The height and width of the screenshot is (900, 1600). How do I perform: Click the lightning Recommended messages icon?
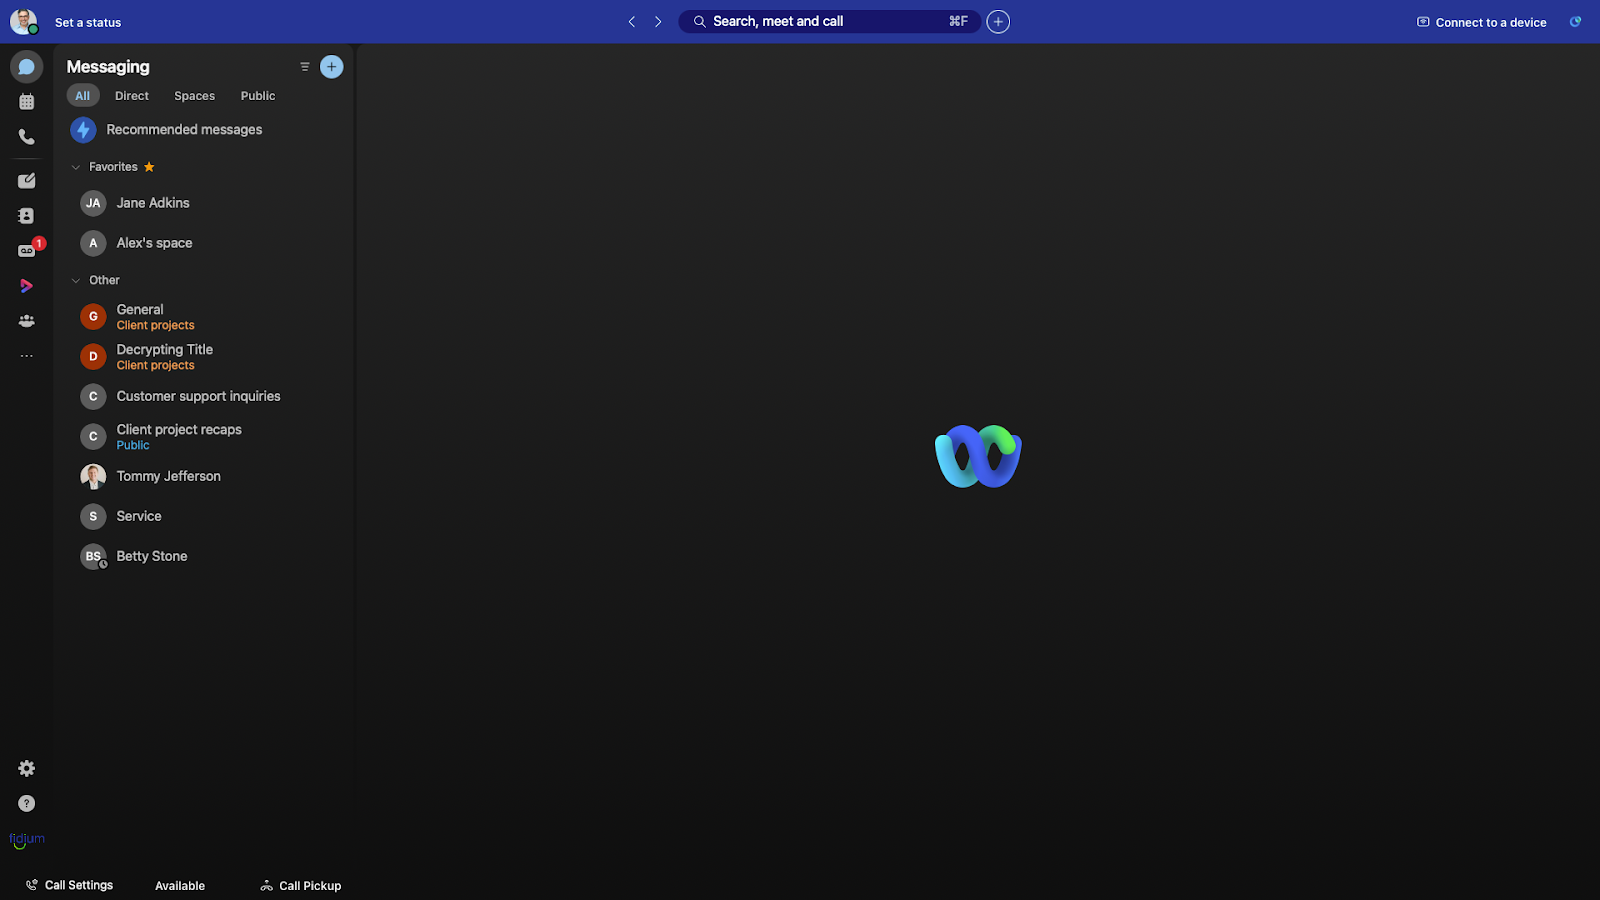[x=83, y=130]
